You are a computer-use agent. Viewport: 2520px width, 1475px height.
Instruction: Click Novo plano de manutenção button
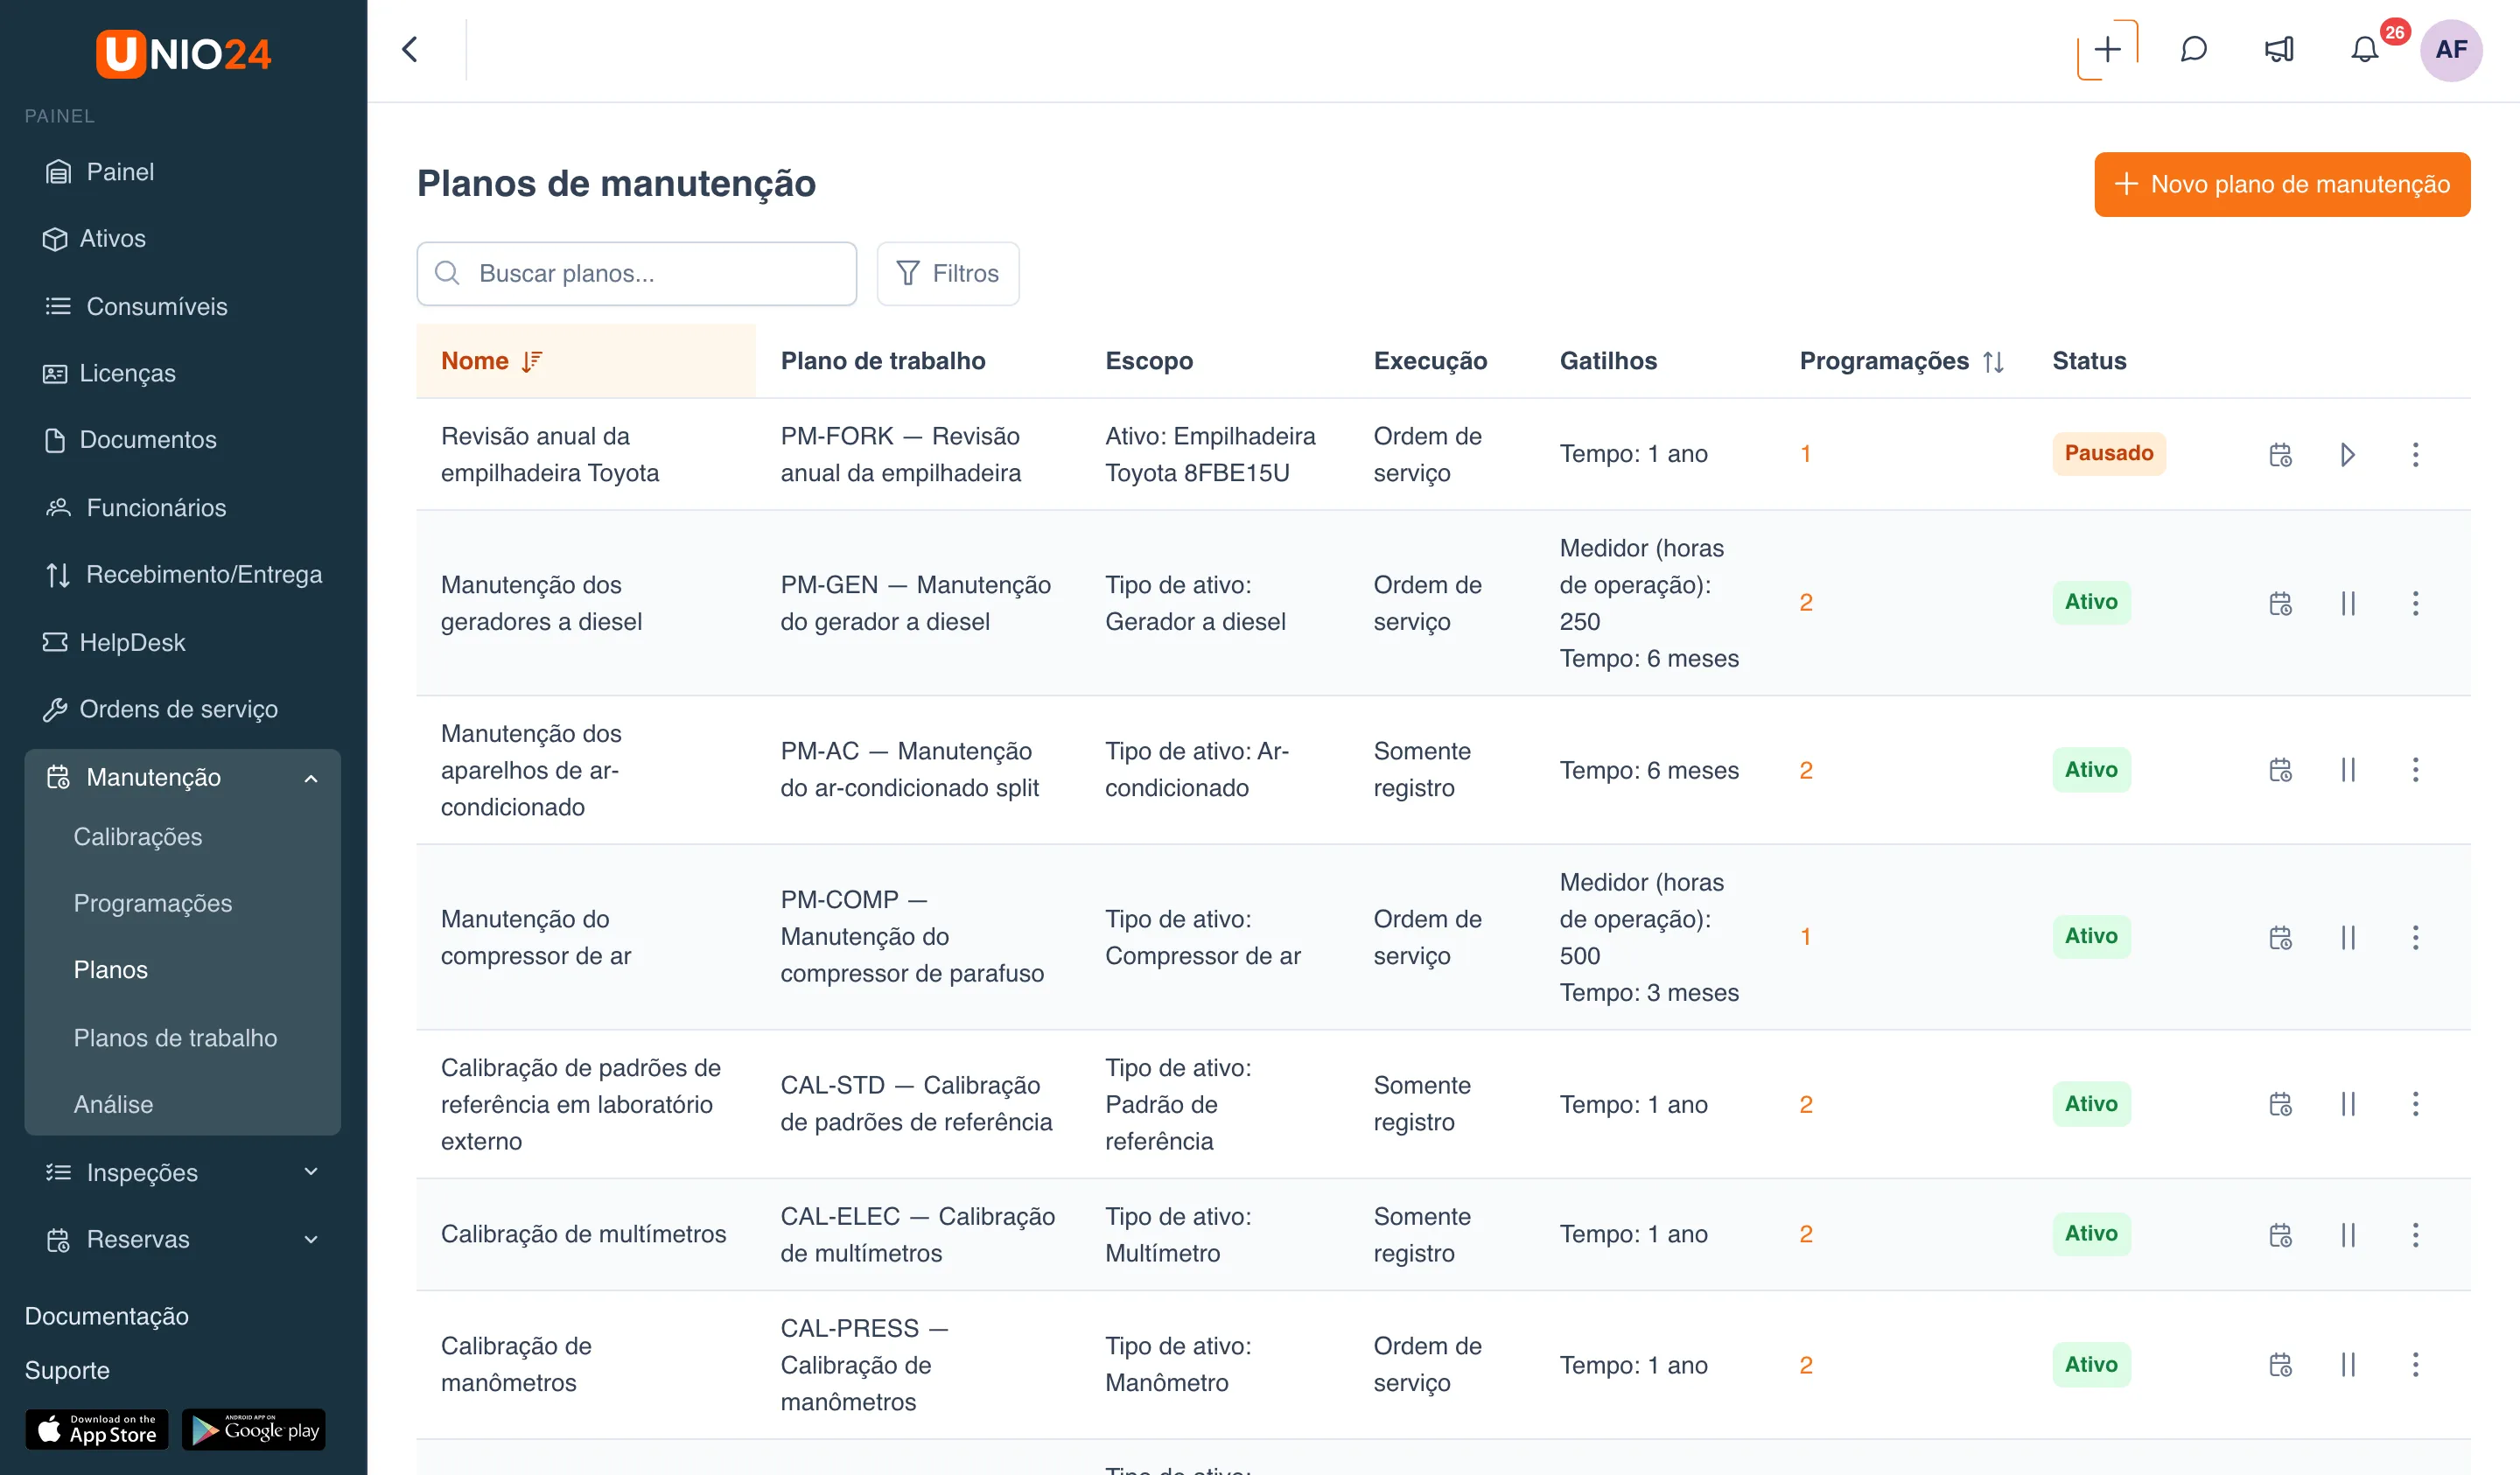2282,184
